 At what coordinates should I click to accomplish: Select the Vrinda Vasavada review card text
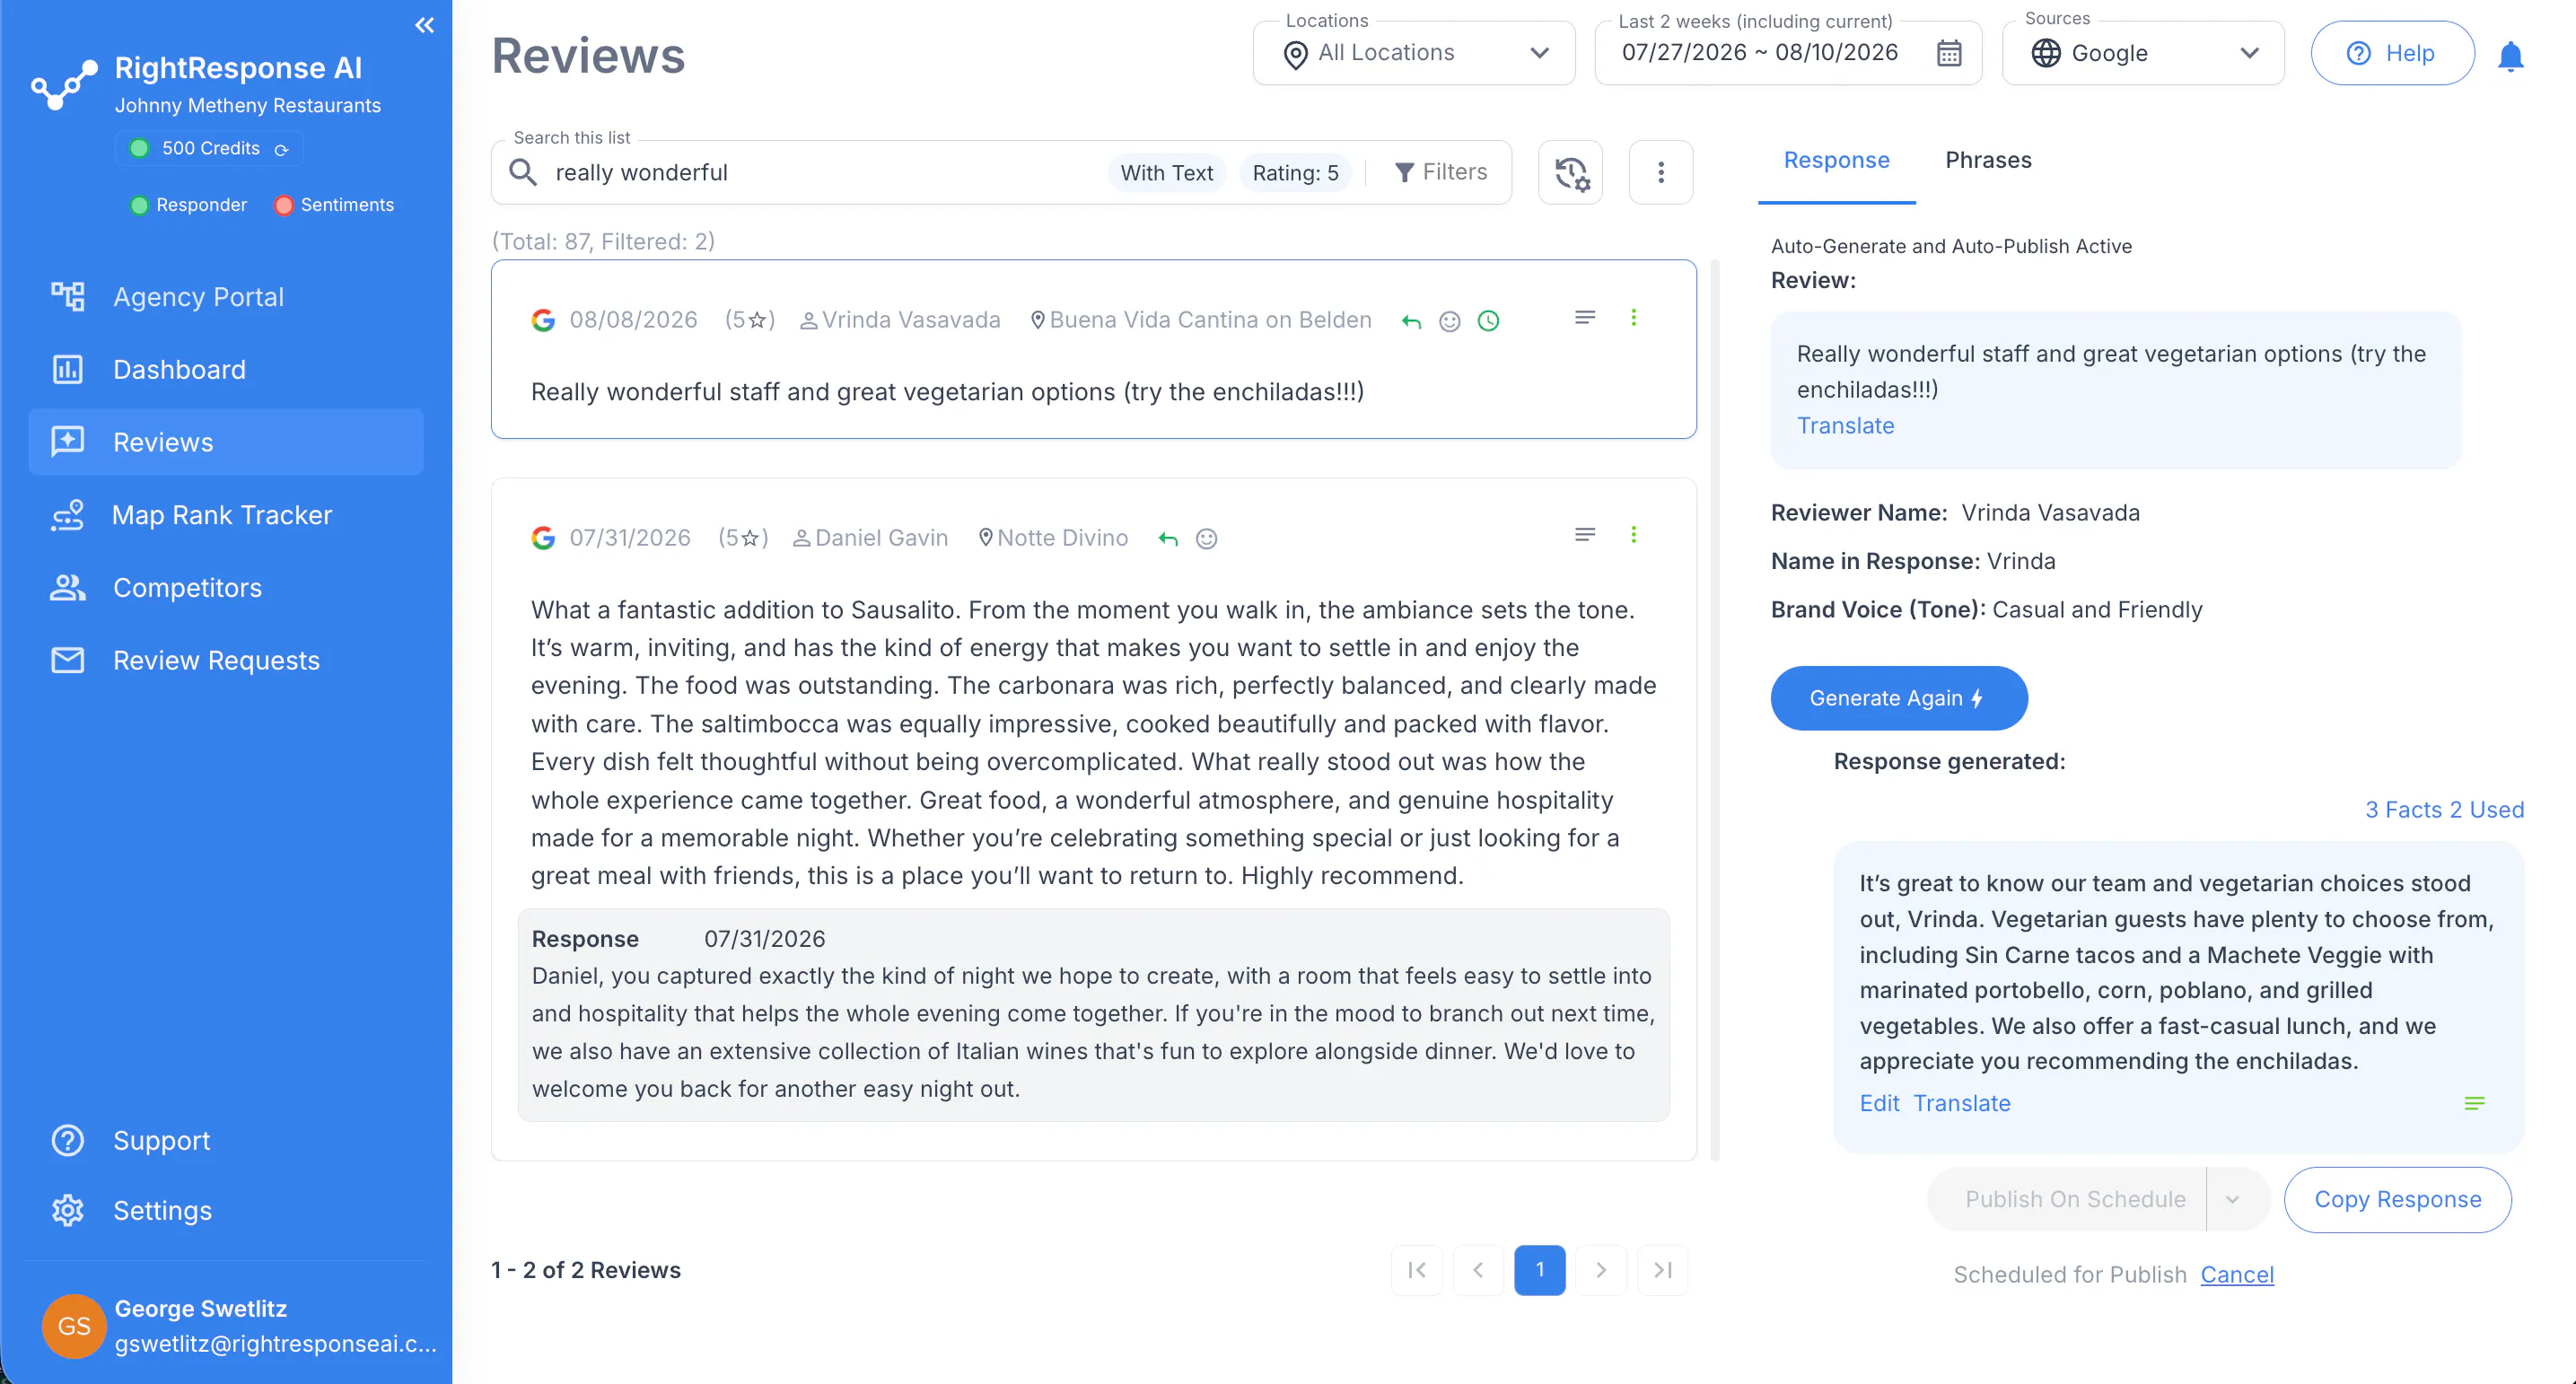[947, 392]
